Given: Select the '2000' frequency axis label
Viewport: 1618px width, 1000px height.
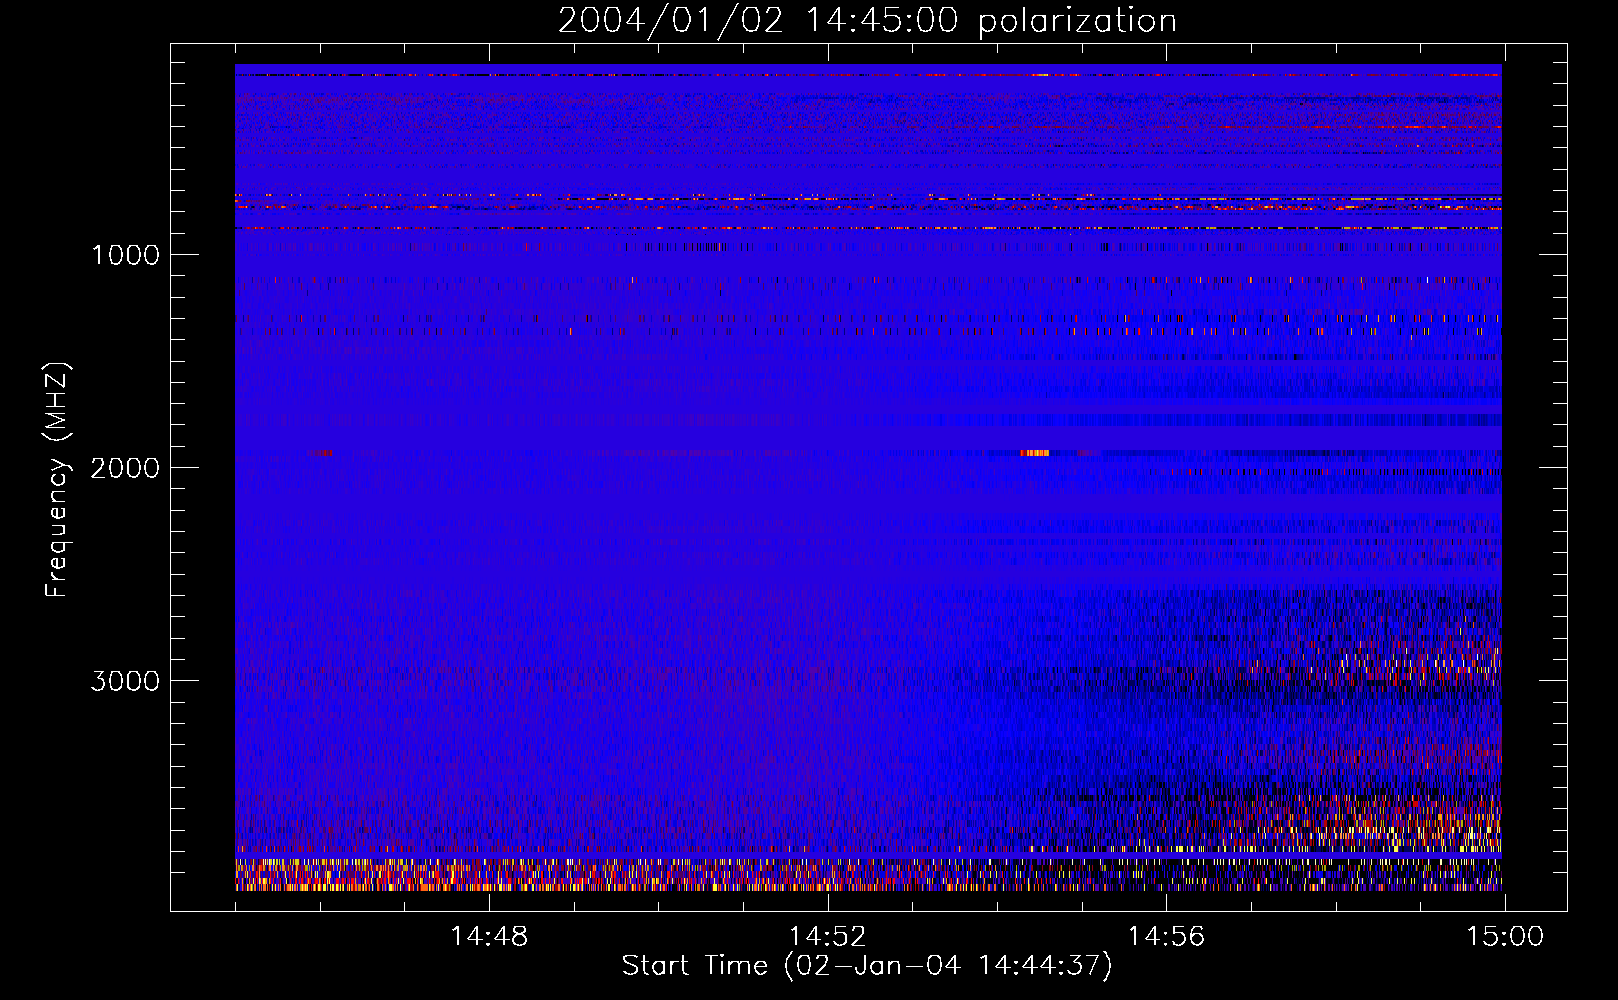Looking at the screenshot, I should point(125,468).
